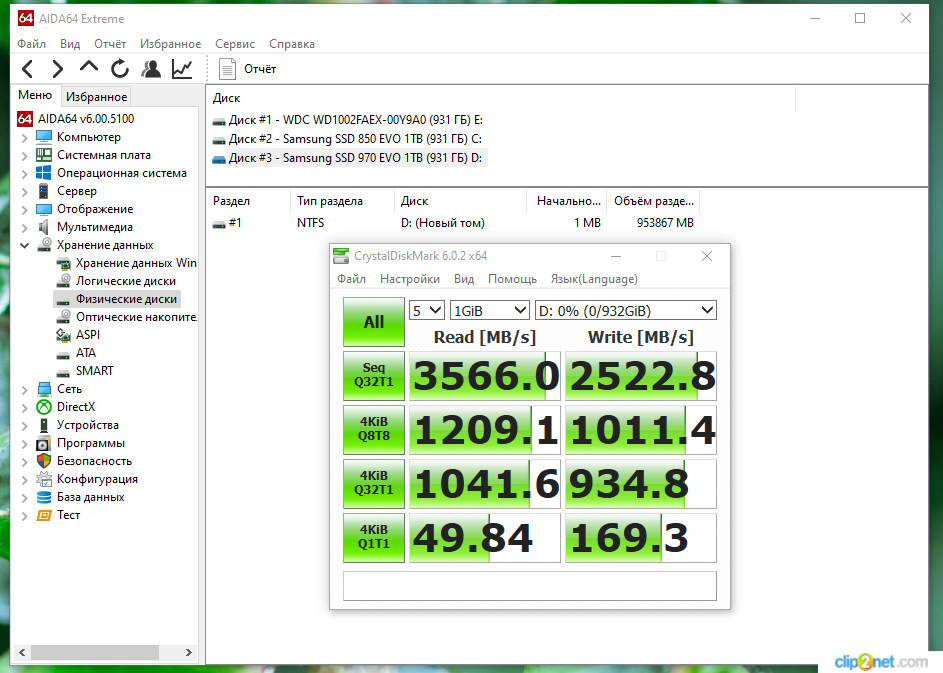Open CrystalDiskMark Помощь menu
943x673 pixels.
[512, 279]
